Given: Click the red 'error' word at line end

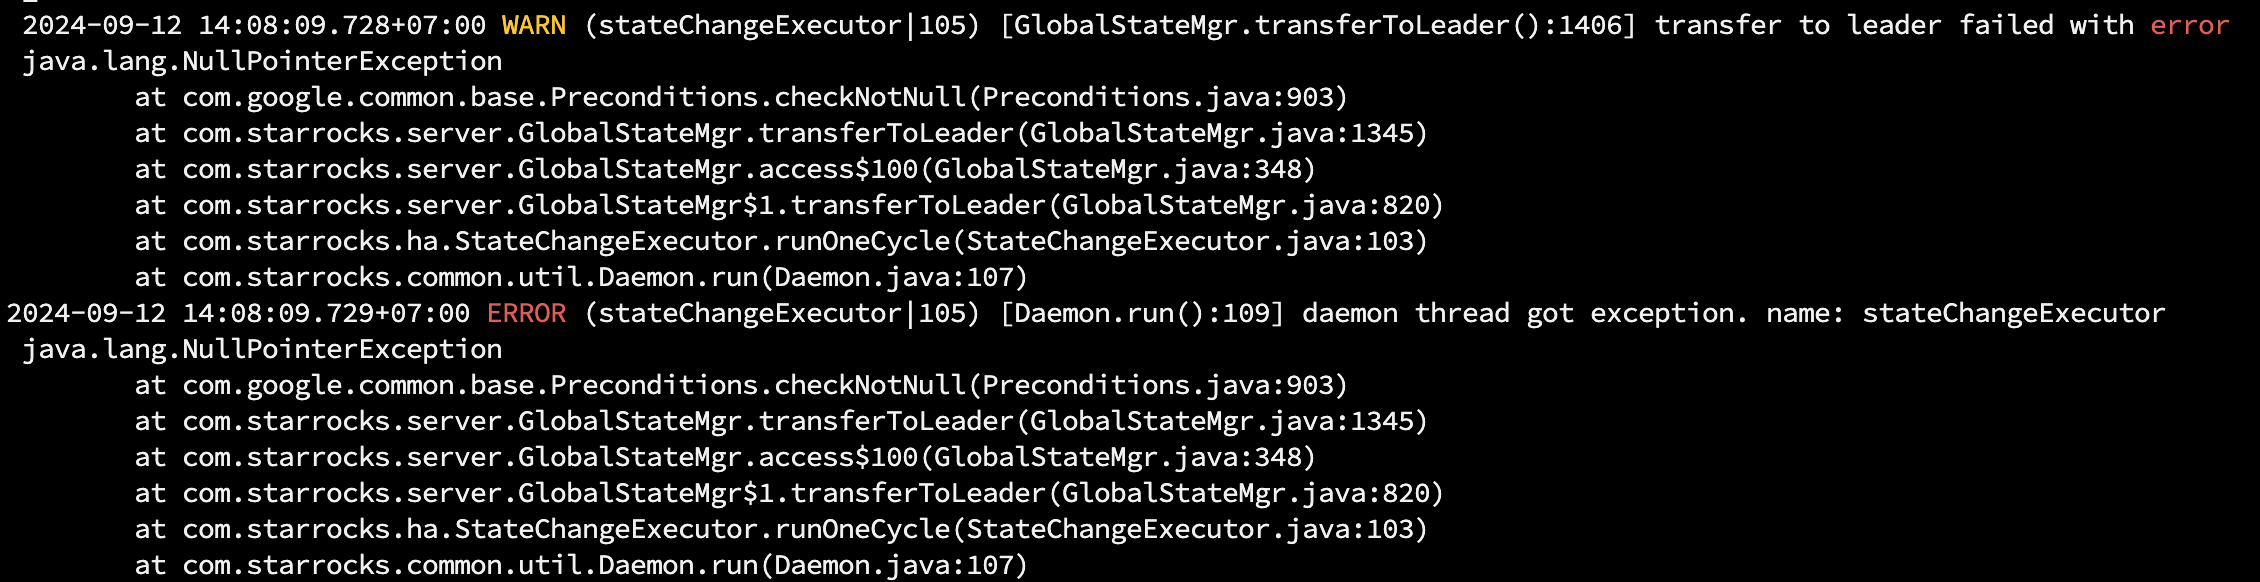Looking at the screenshot, I should click(2190, 26).
